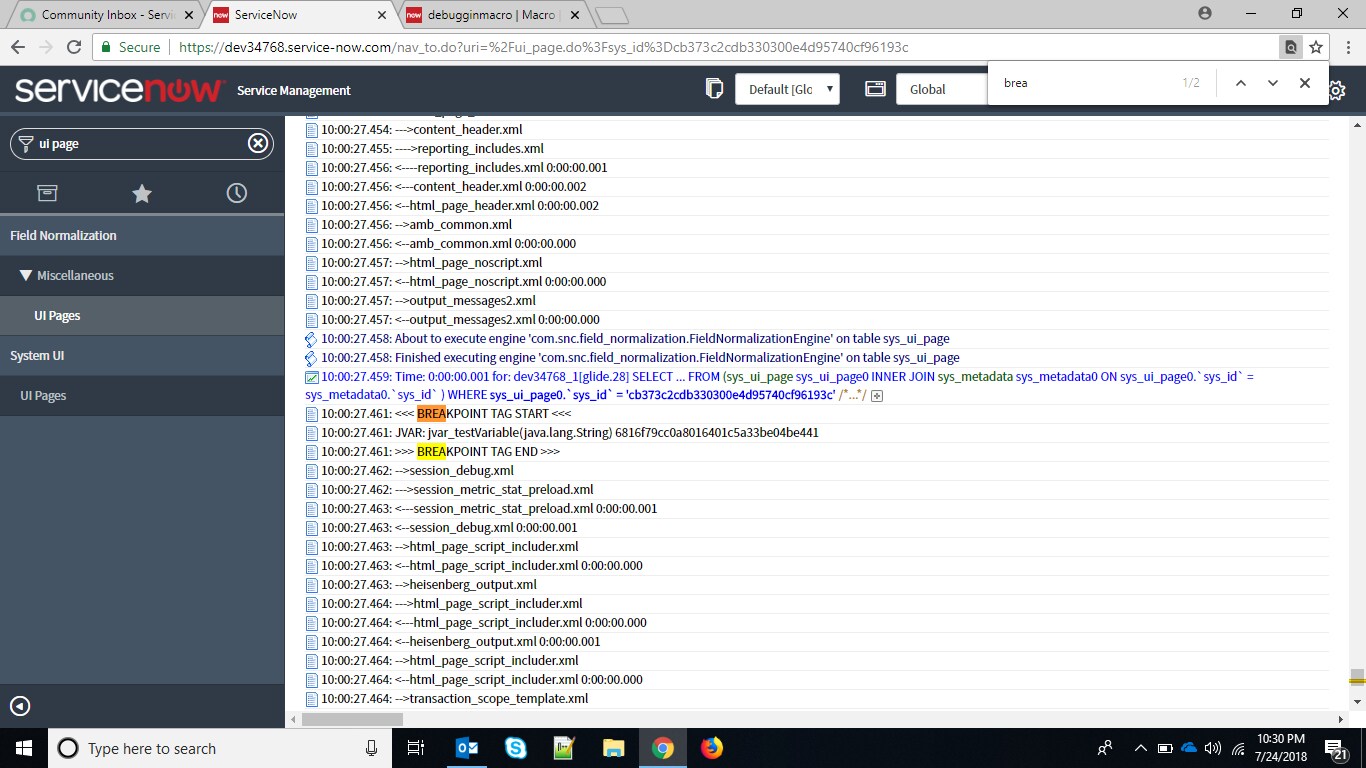Click the dimensions toggle icon beside Global scope

[x=875, y=88]
